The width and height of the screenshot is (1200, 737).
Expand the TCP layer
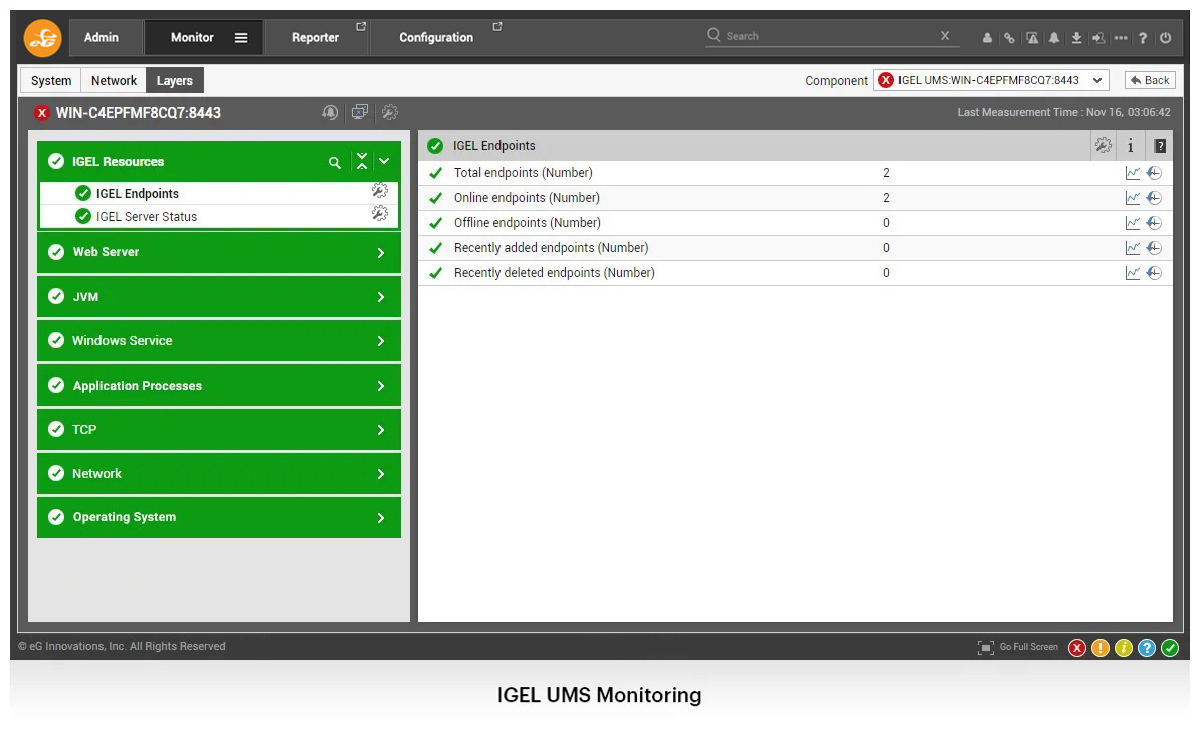(x=381, y=430)
